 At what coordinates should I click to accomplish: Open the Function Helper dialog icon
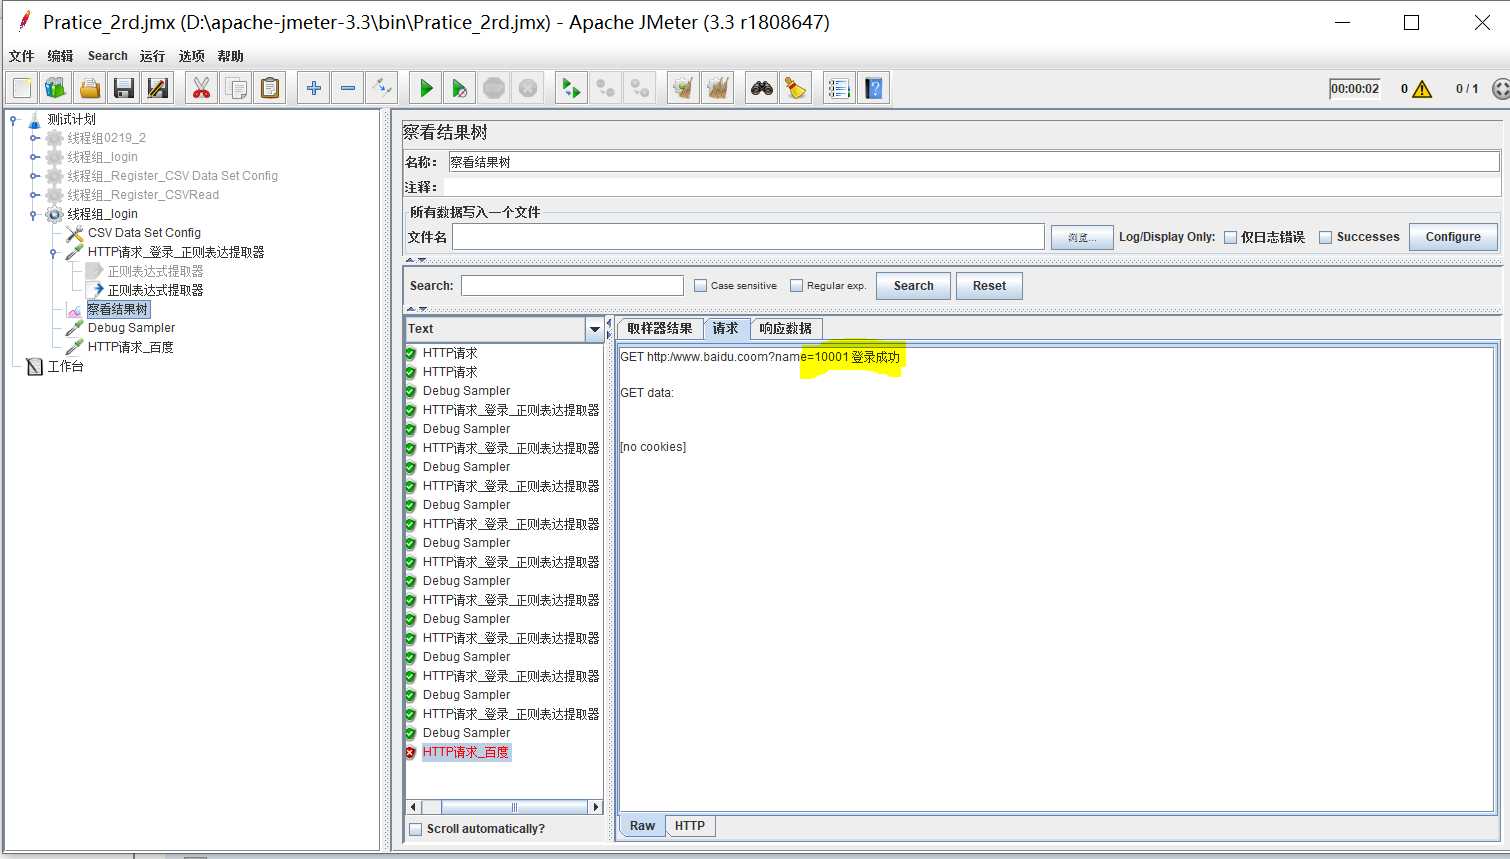[840, 88]
